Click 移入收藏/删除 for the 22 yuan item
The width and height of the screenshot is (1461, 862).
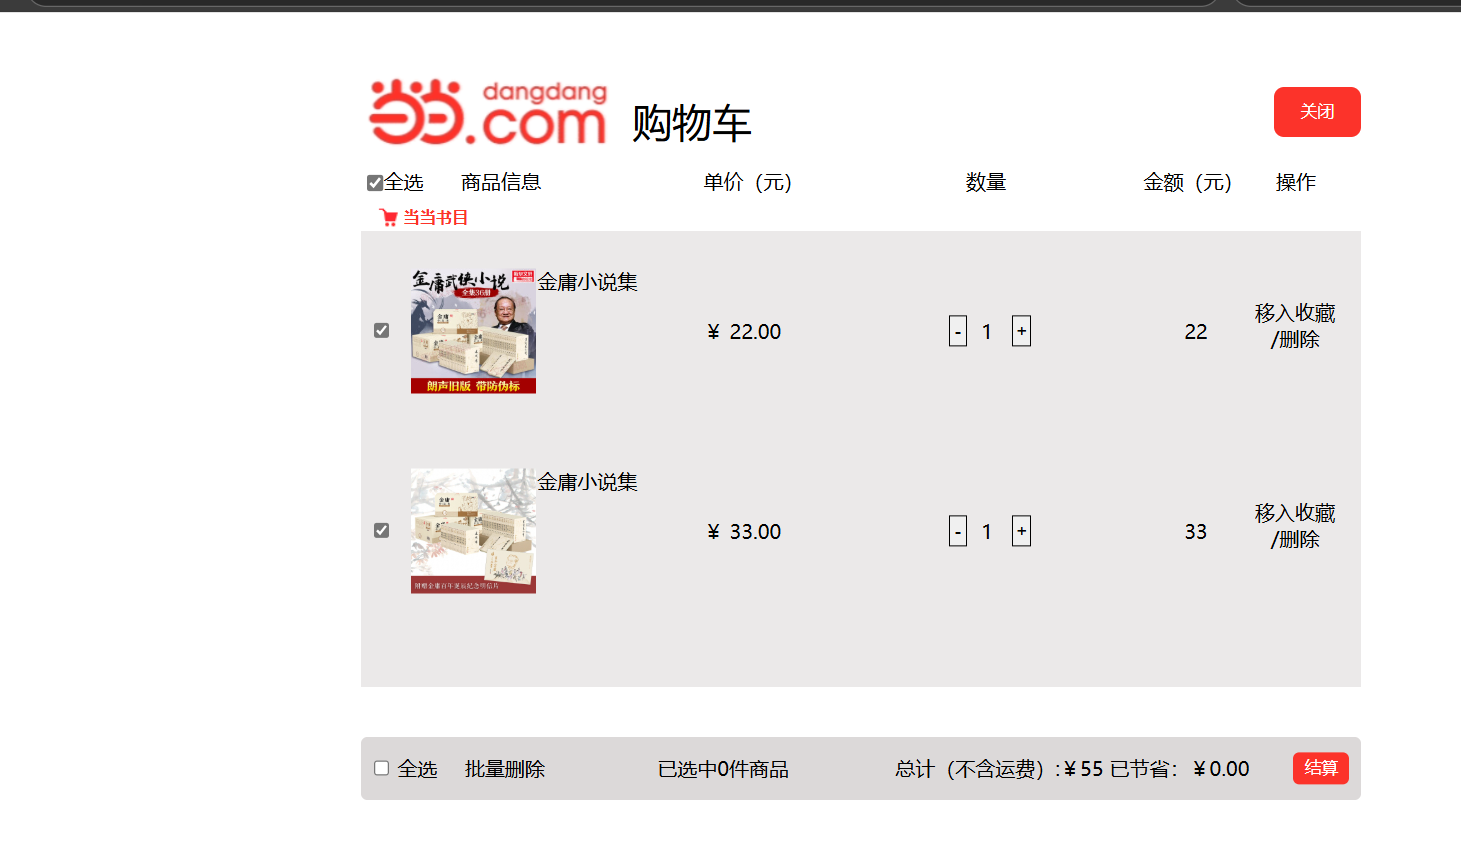[x=1295, y=326]
